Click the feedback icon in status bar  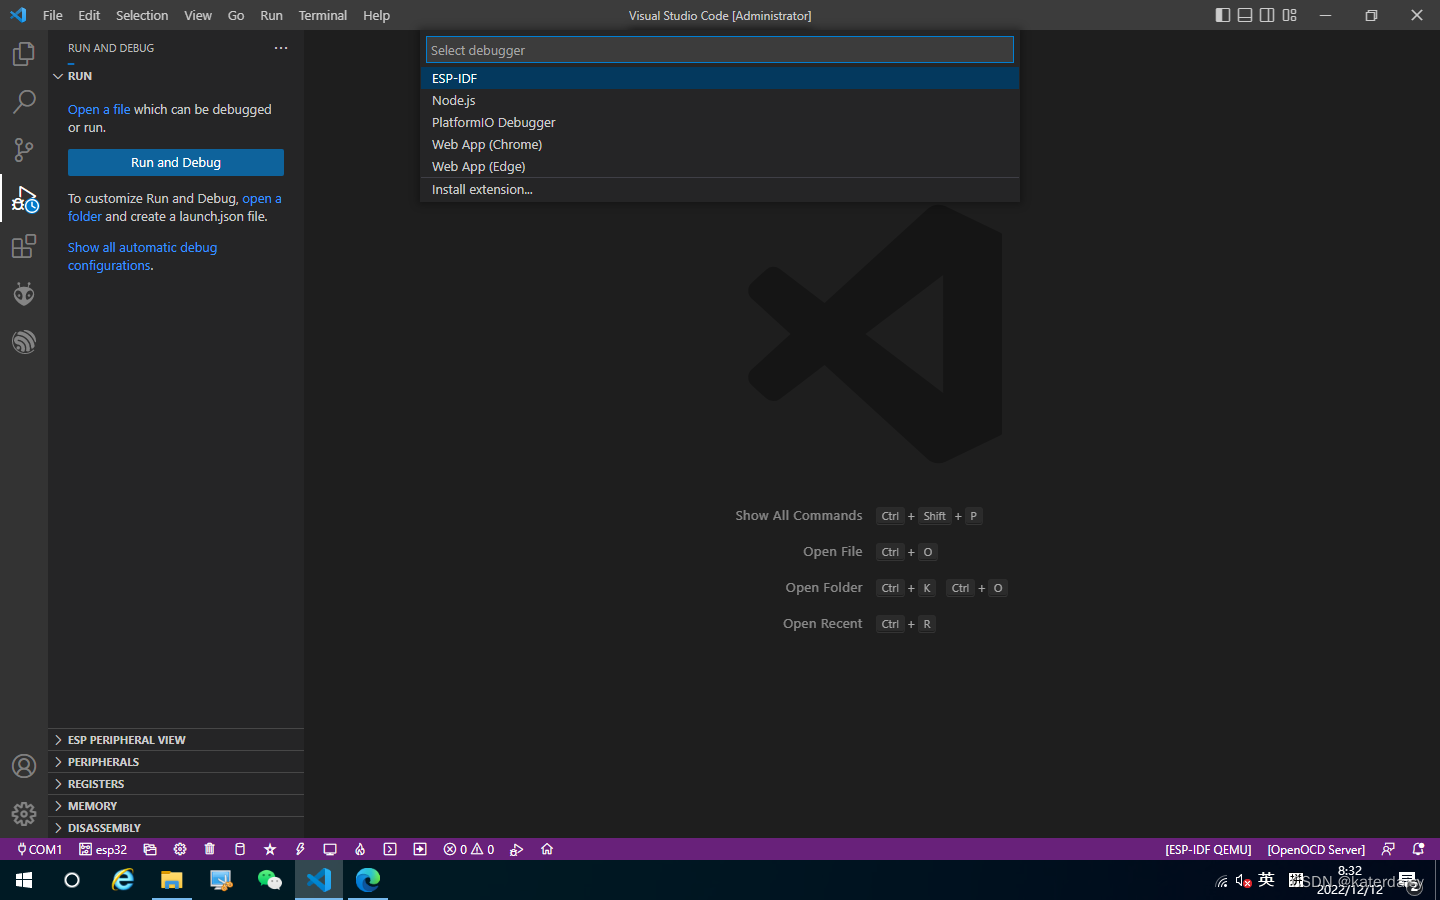pyautogui.click(x=1388, y=849)
